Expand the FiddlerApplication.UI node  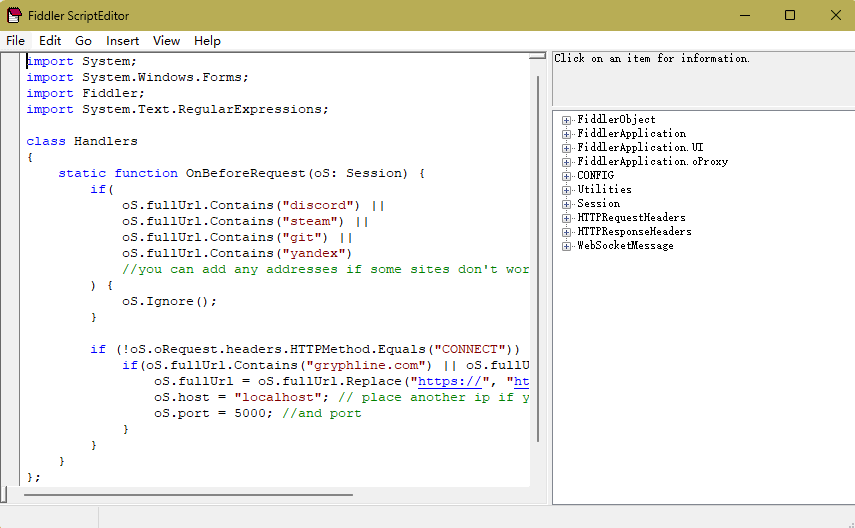point(567,148)
